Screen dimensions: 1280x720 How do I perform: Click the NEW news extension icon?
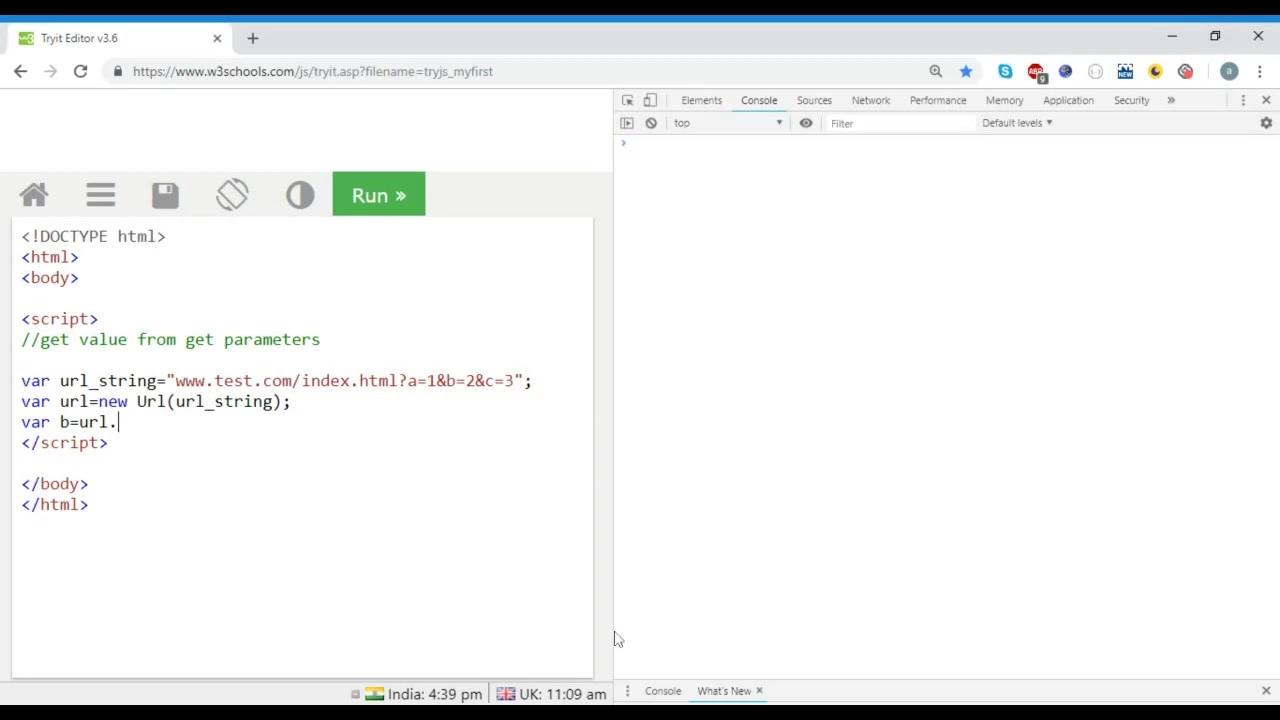point(1125,71)
